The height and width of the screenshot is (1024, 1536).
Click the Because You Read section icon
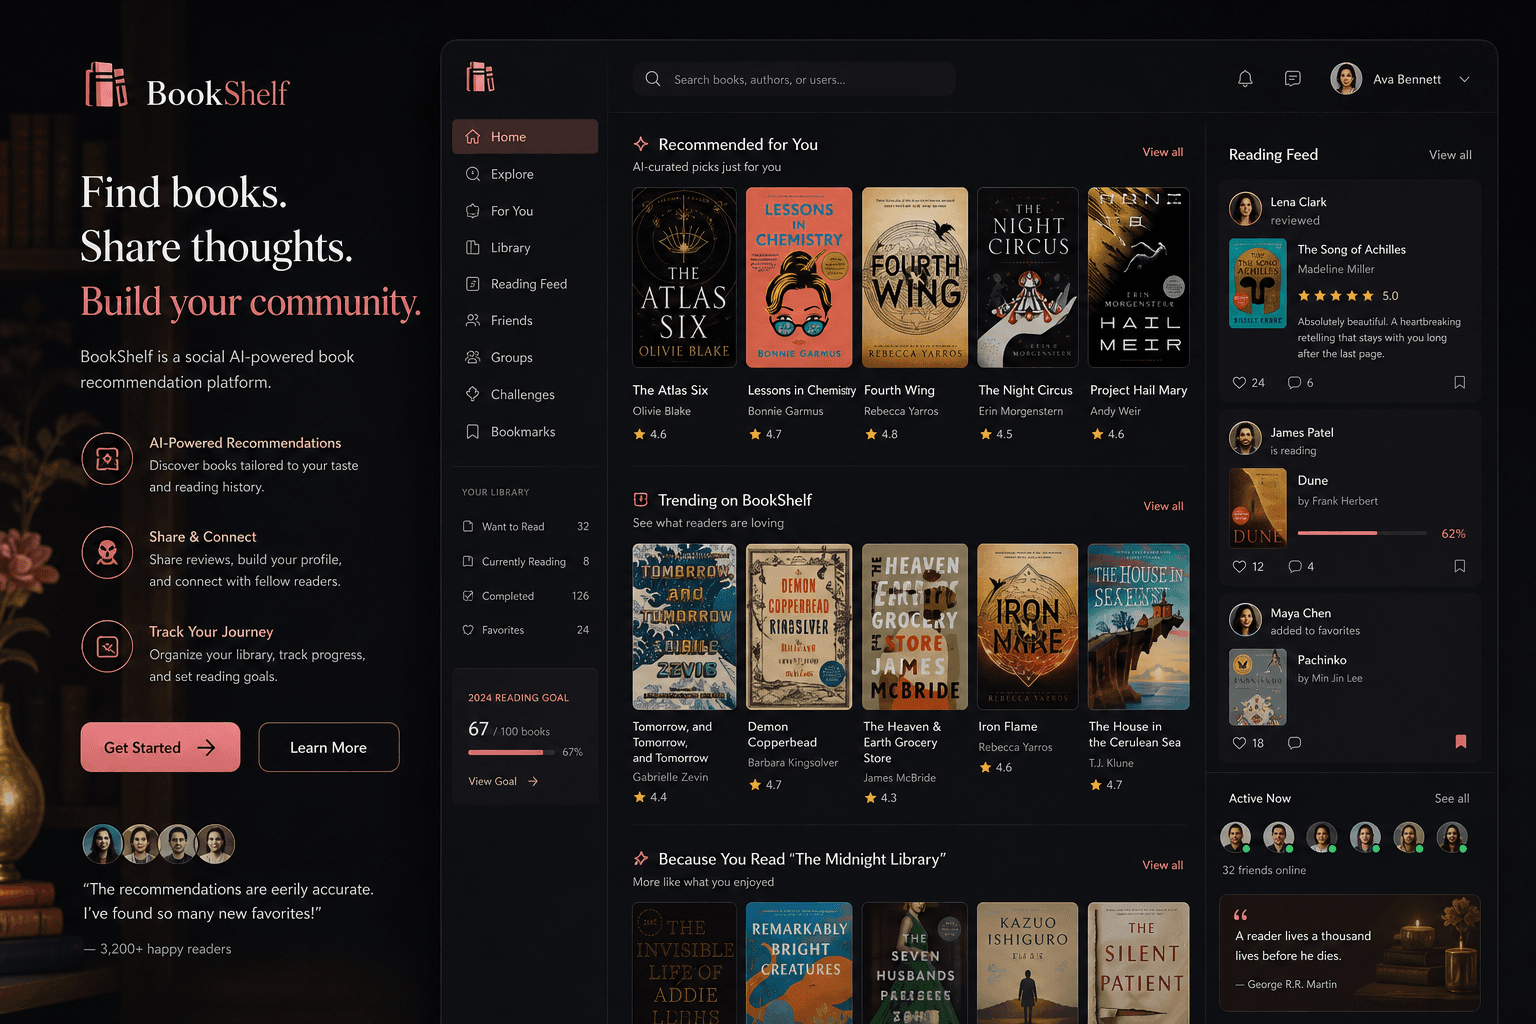point(641,859)
